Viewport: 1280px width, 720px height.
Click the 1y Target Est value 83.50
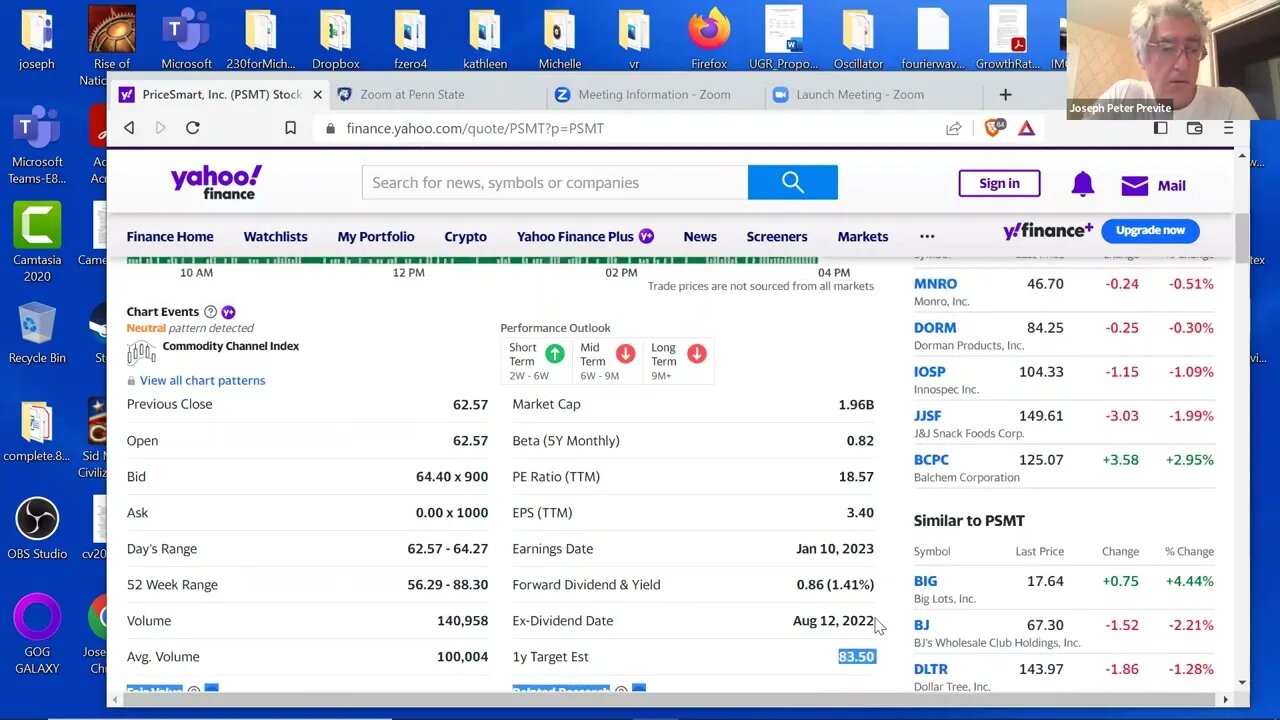point(857,657)
